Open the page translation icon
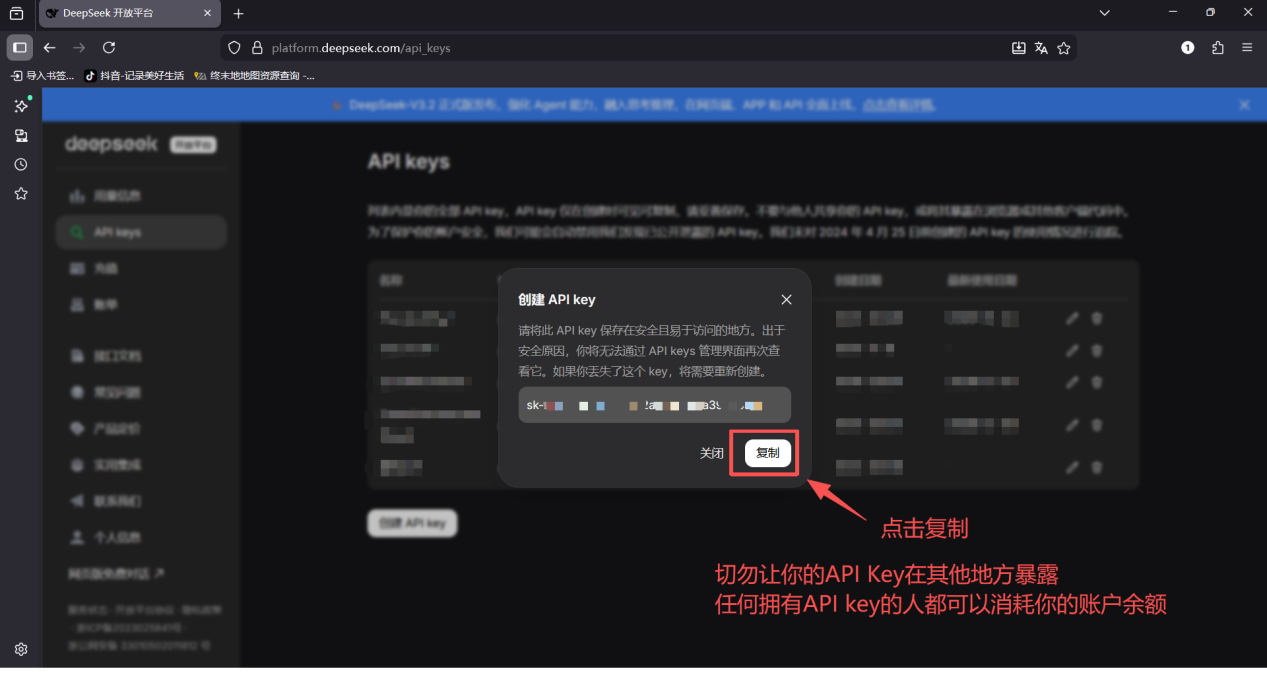This screenshot has width=1267, height=673. click(x=1041, y=47)
